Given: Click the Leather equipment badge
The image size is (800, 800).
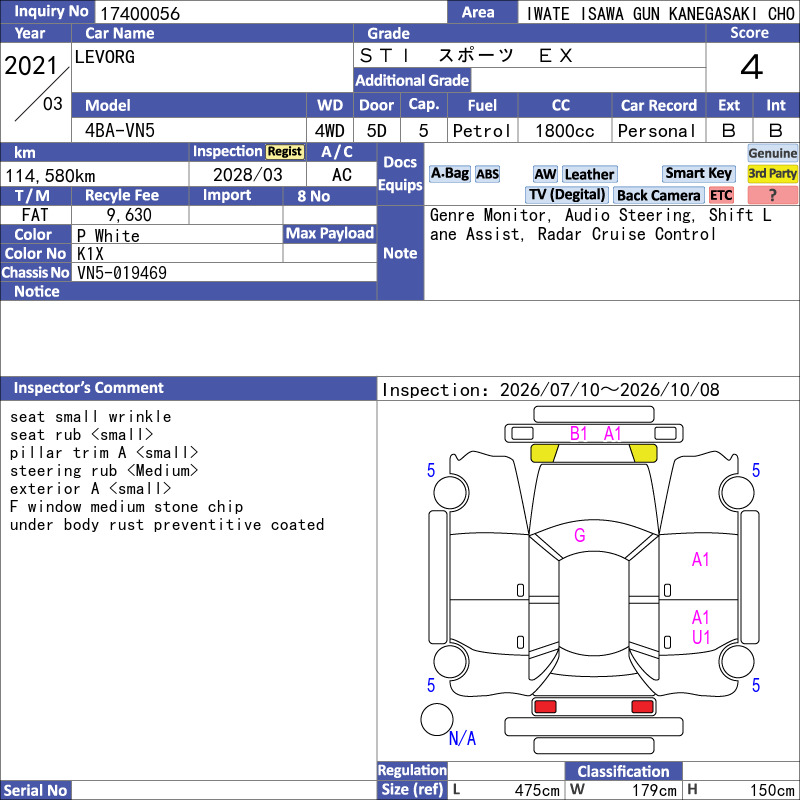Looking at the screenshot, I should [x=589, y=174].
